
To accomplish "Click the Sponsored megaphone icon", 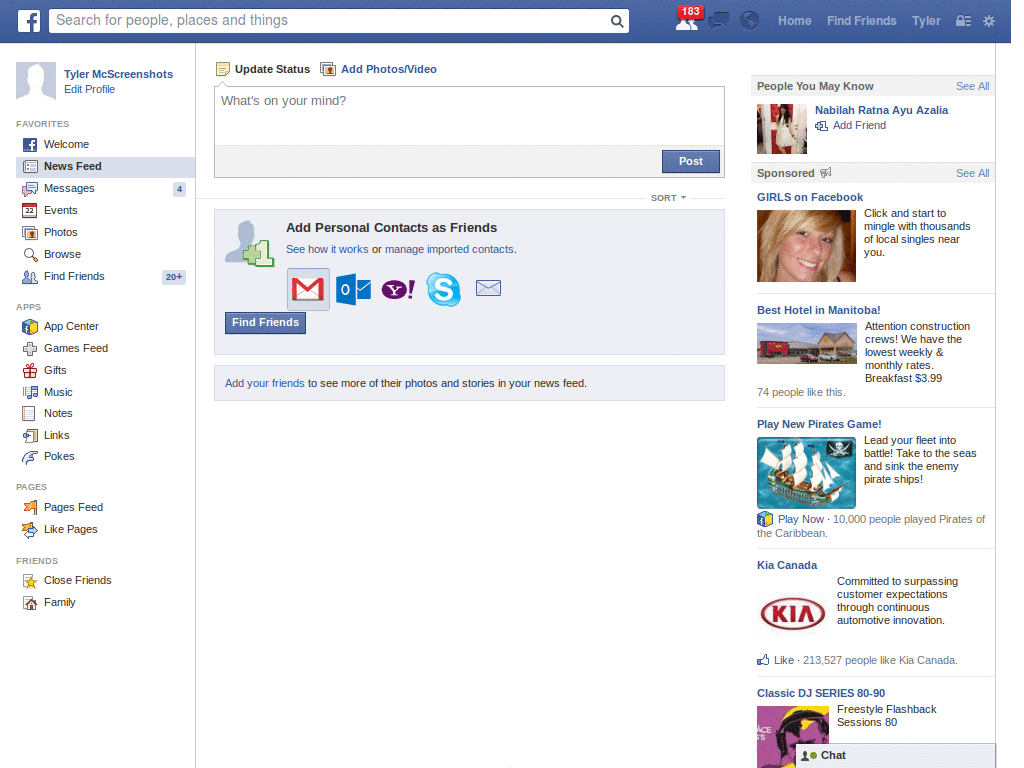I will pyautogui.click(x=825, y=173).
